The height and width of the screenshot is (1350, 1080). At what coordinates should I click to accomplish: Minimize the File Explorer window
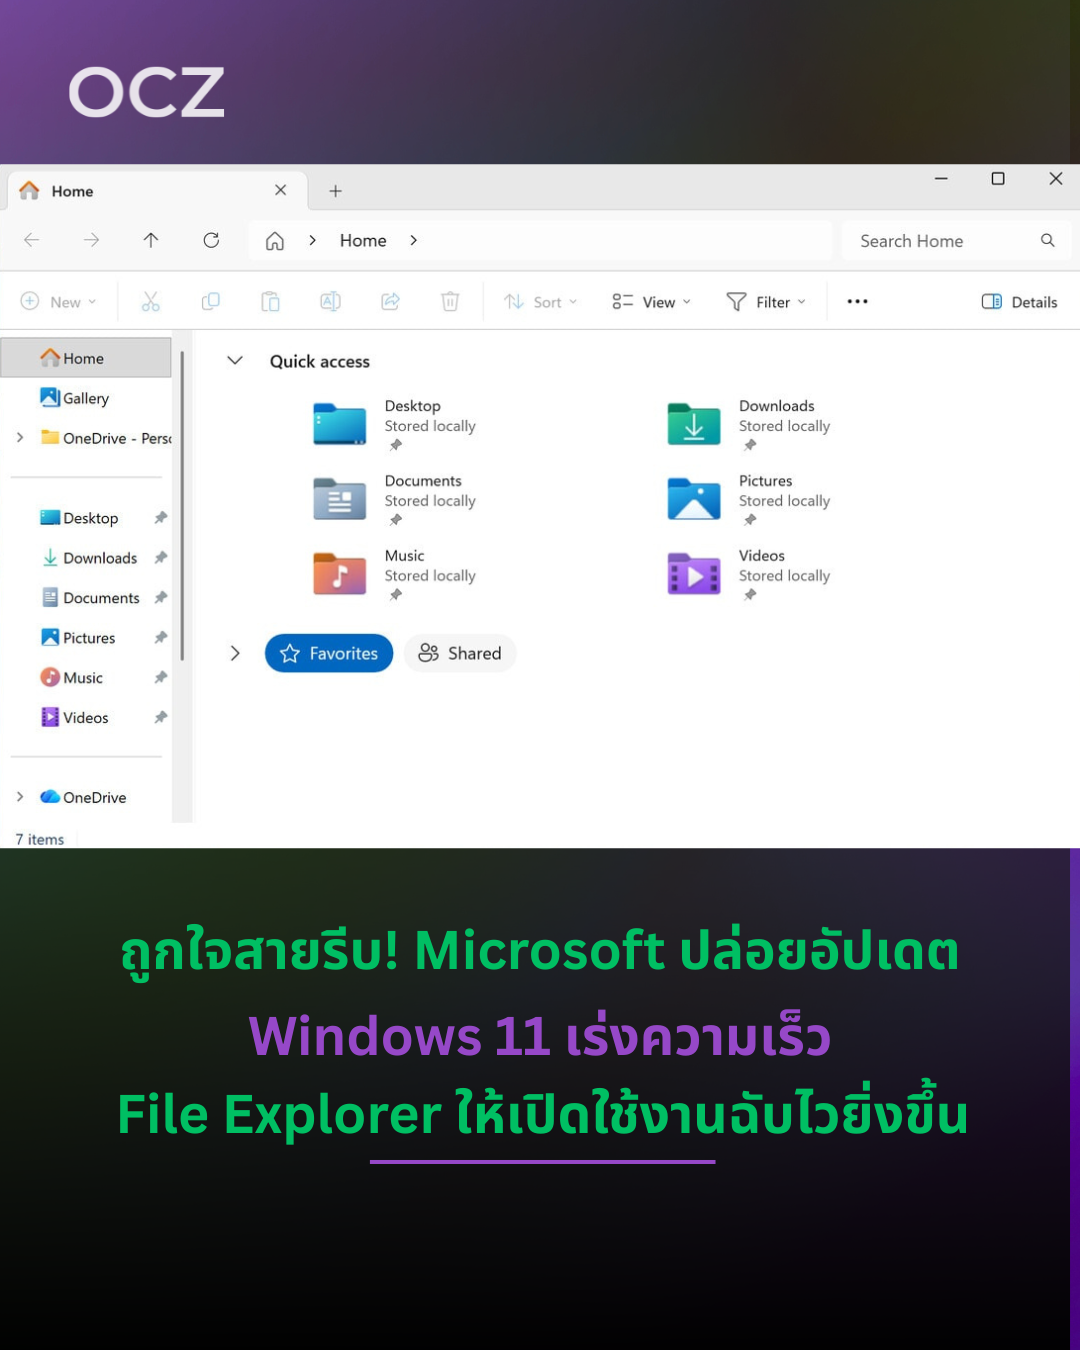point(941,178)
